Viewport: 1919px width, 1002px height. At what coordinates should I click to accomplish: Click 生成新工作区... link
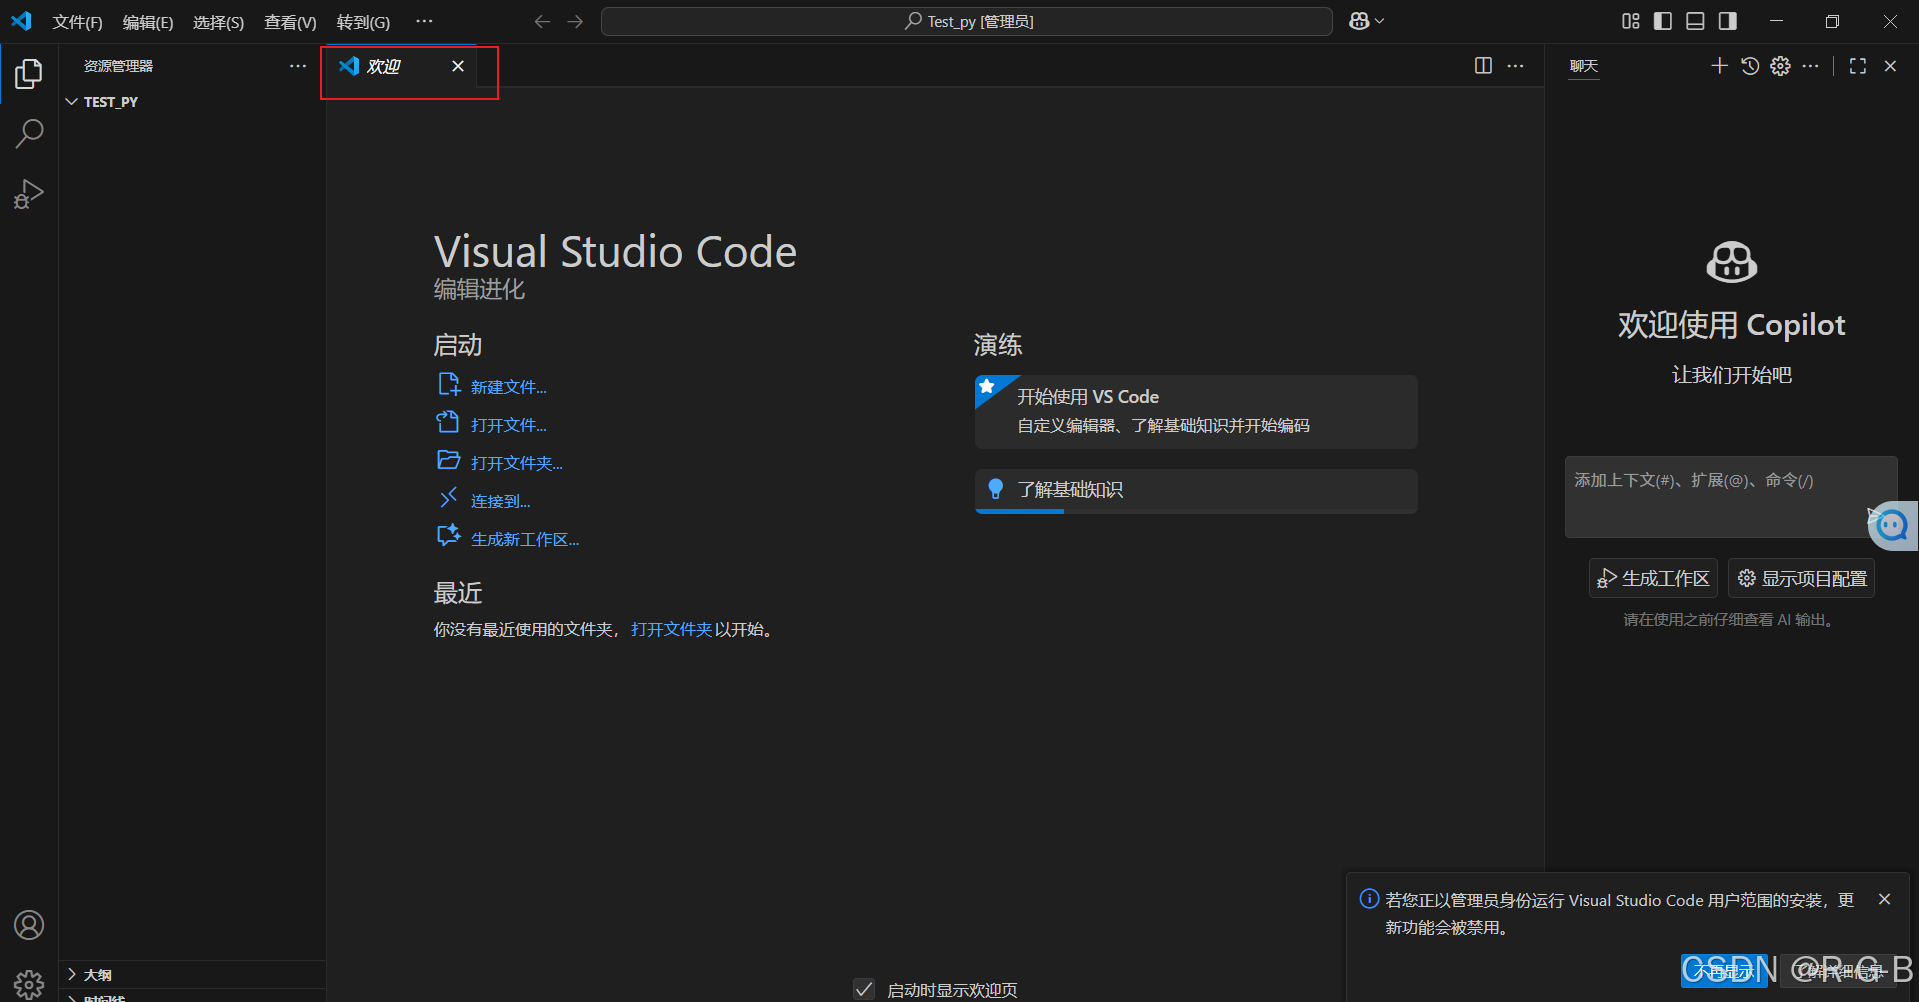click(x=525, y=539)
